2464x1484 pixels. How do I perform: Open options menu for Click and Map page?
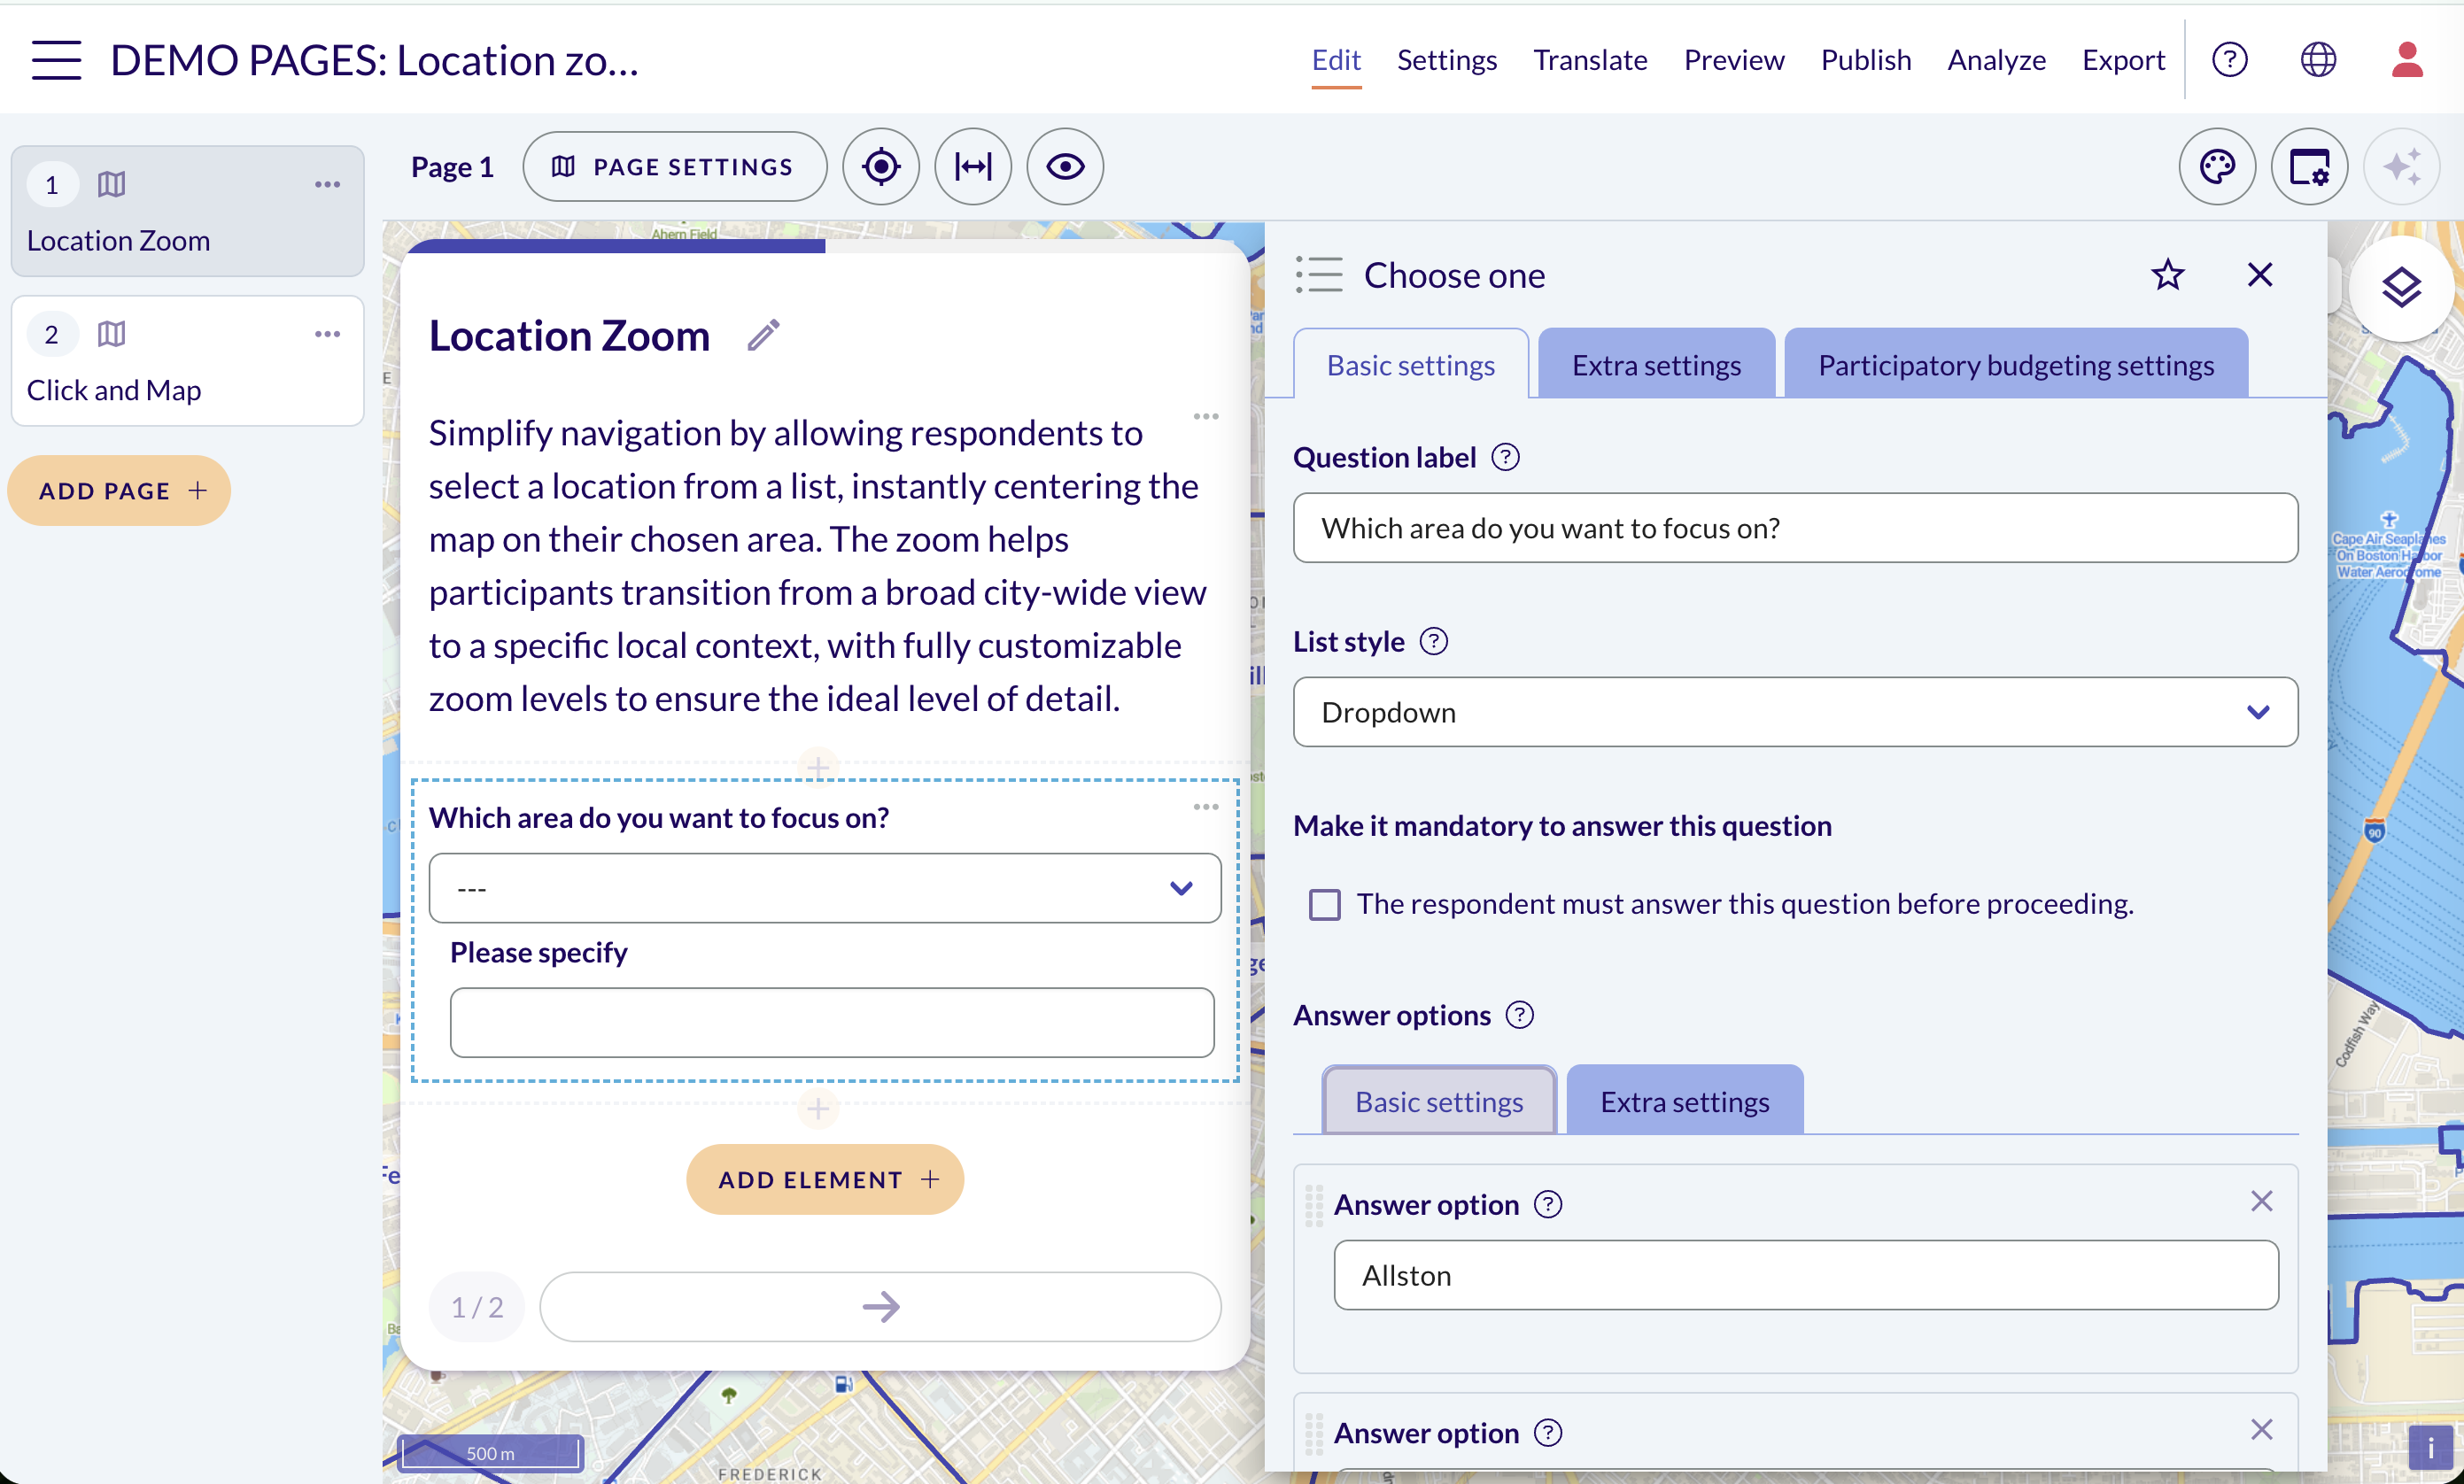click(x=327, y=334)
